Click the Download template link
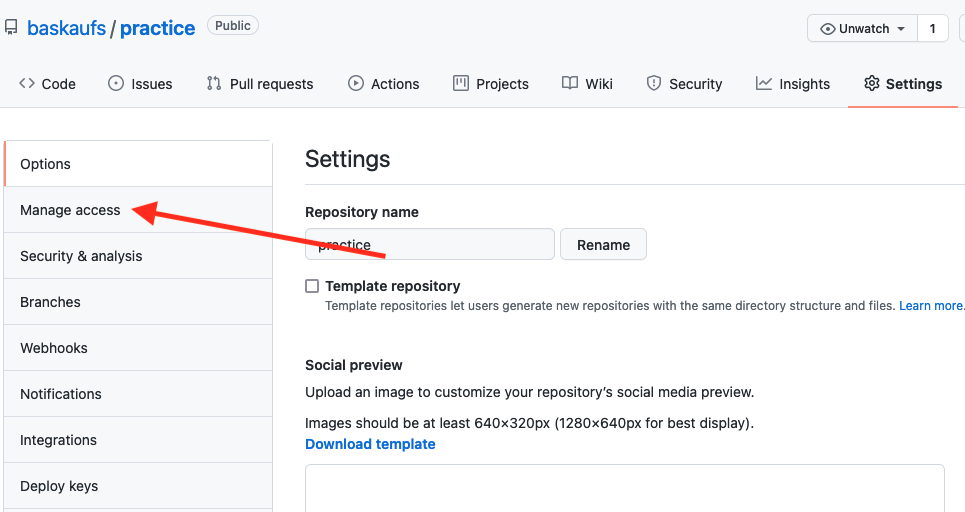965x512 pixels. 370,444
